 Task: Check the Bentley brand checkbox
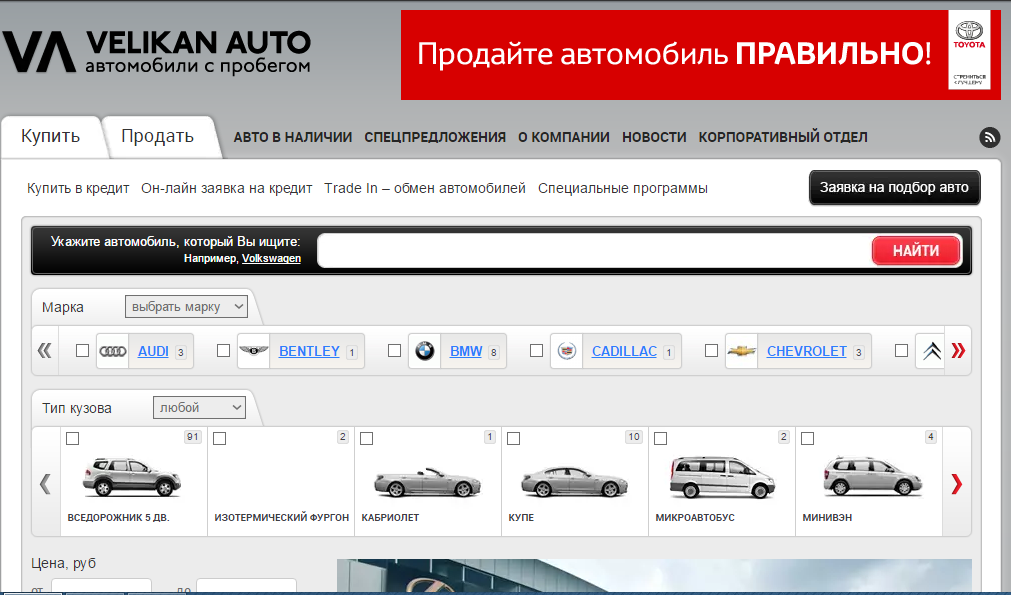224,351
